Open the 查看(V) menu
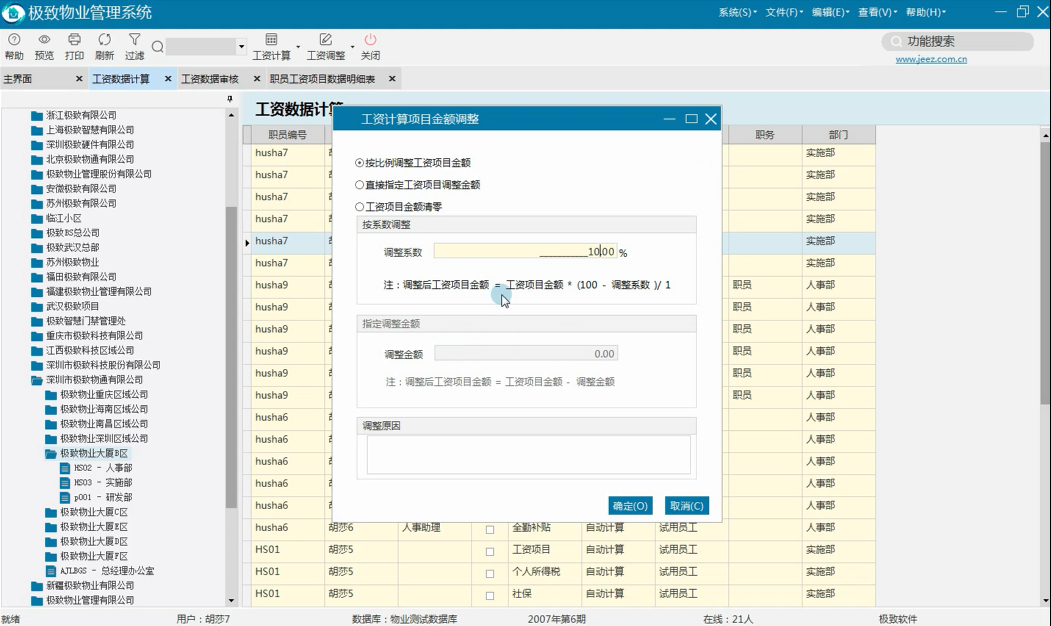 click(x=875, y=12)
